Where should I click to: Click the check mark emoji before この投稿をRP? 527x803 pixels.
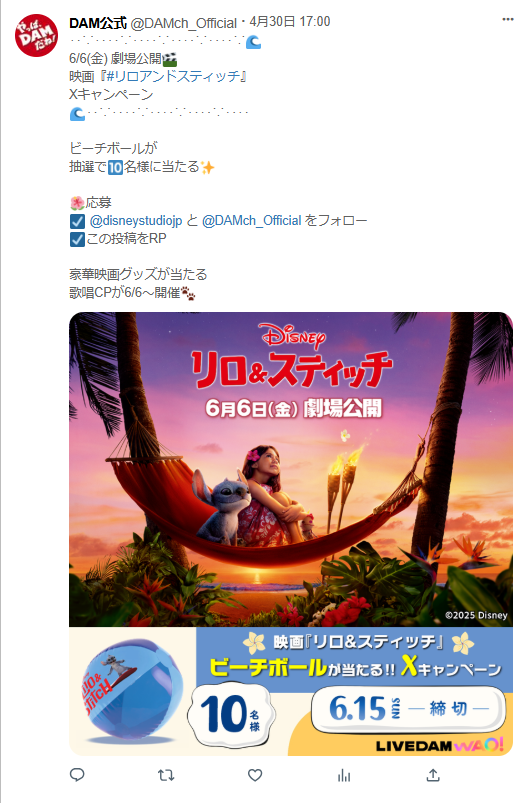tap(77, 239)
